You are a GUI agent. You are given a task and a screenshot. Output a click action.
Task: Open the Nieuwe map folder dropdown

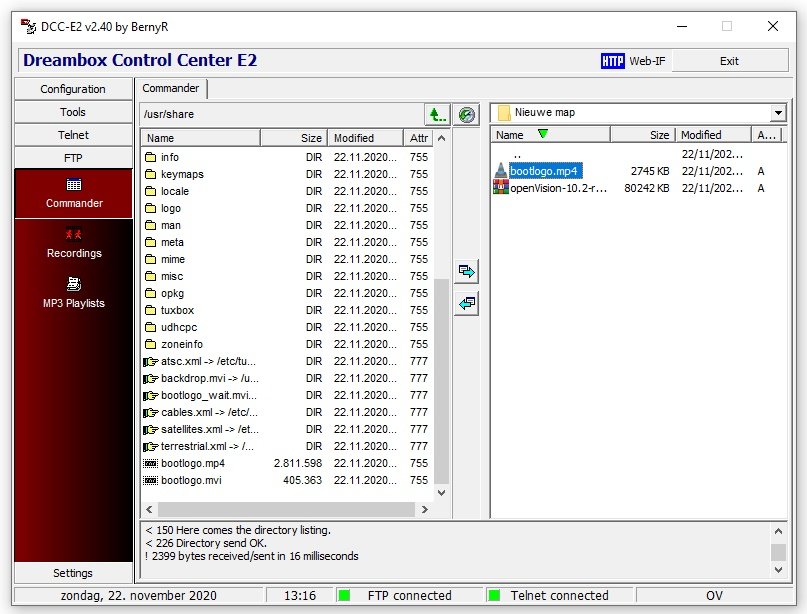coord(778,114)
